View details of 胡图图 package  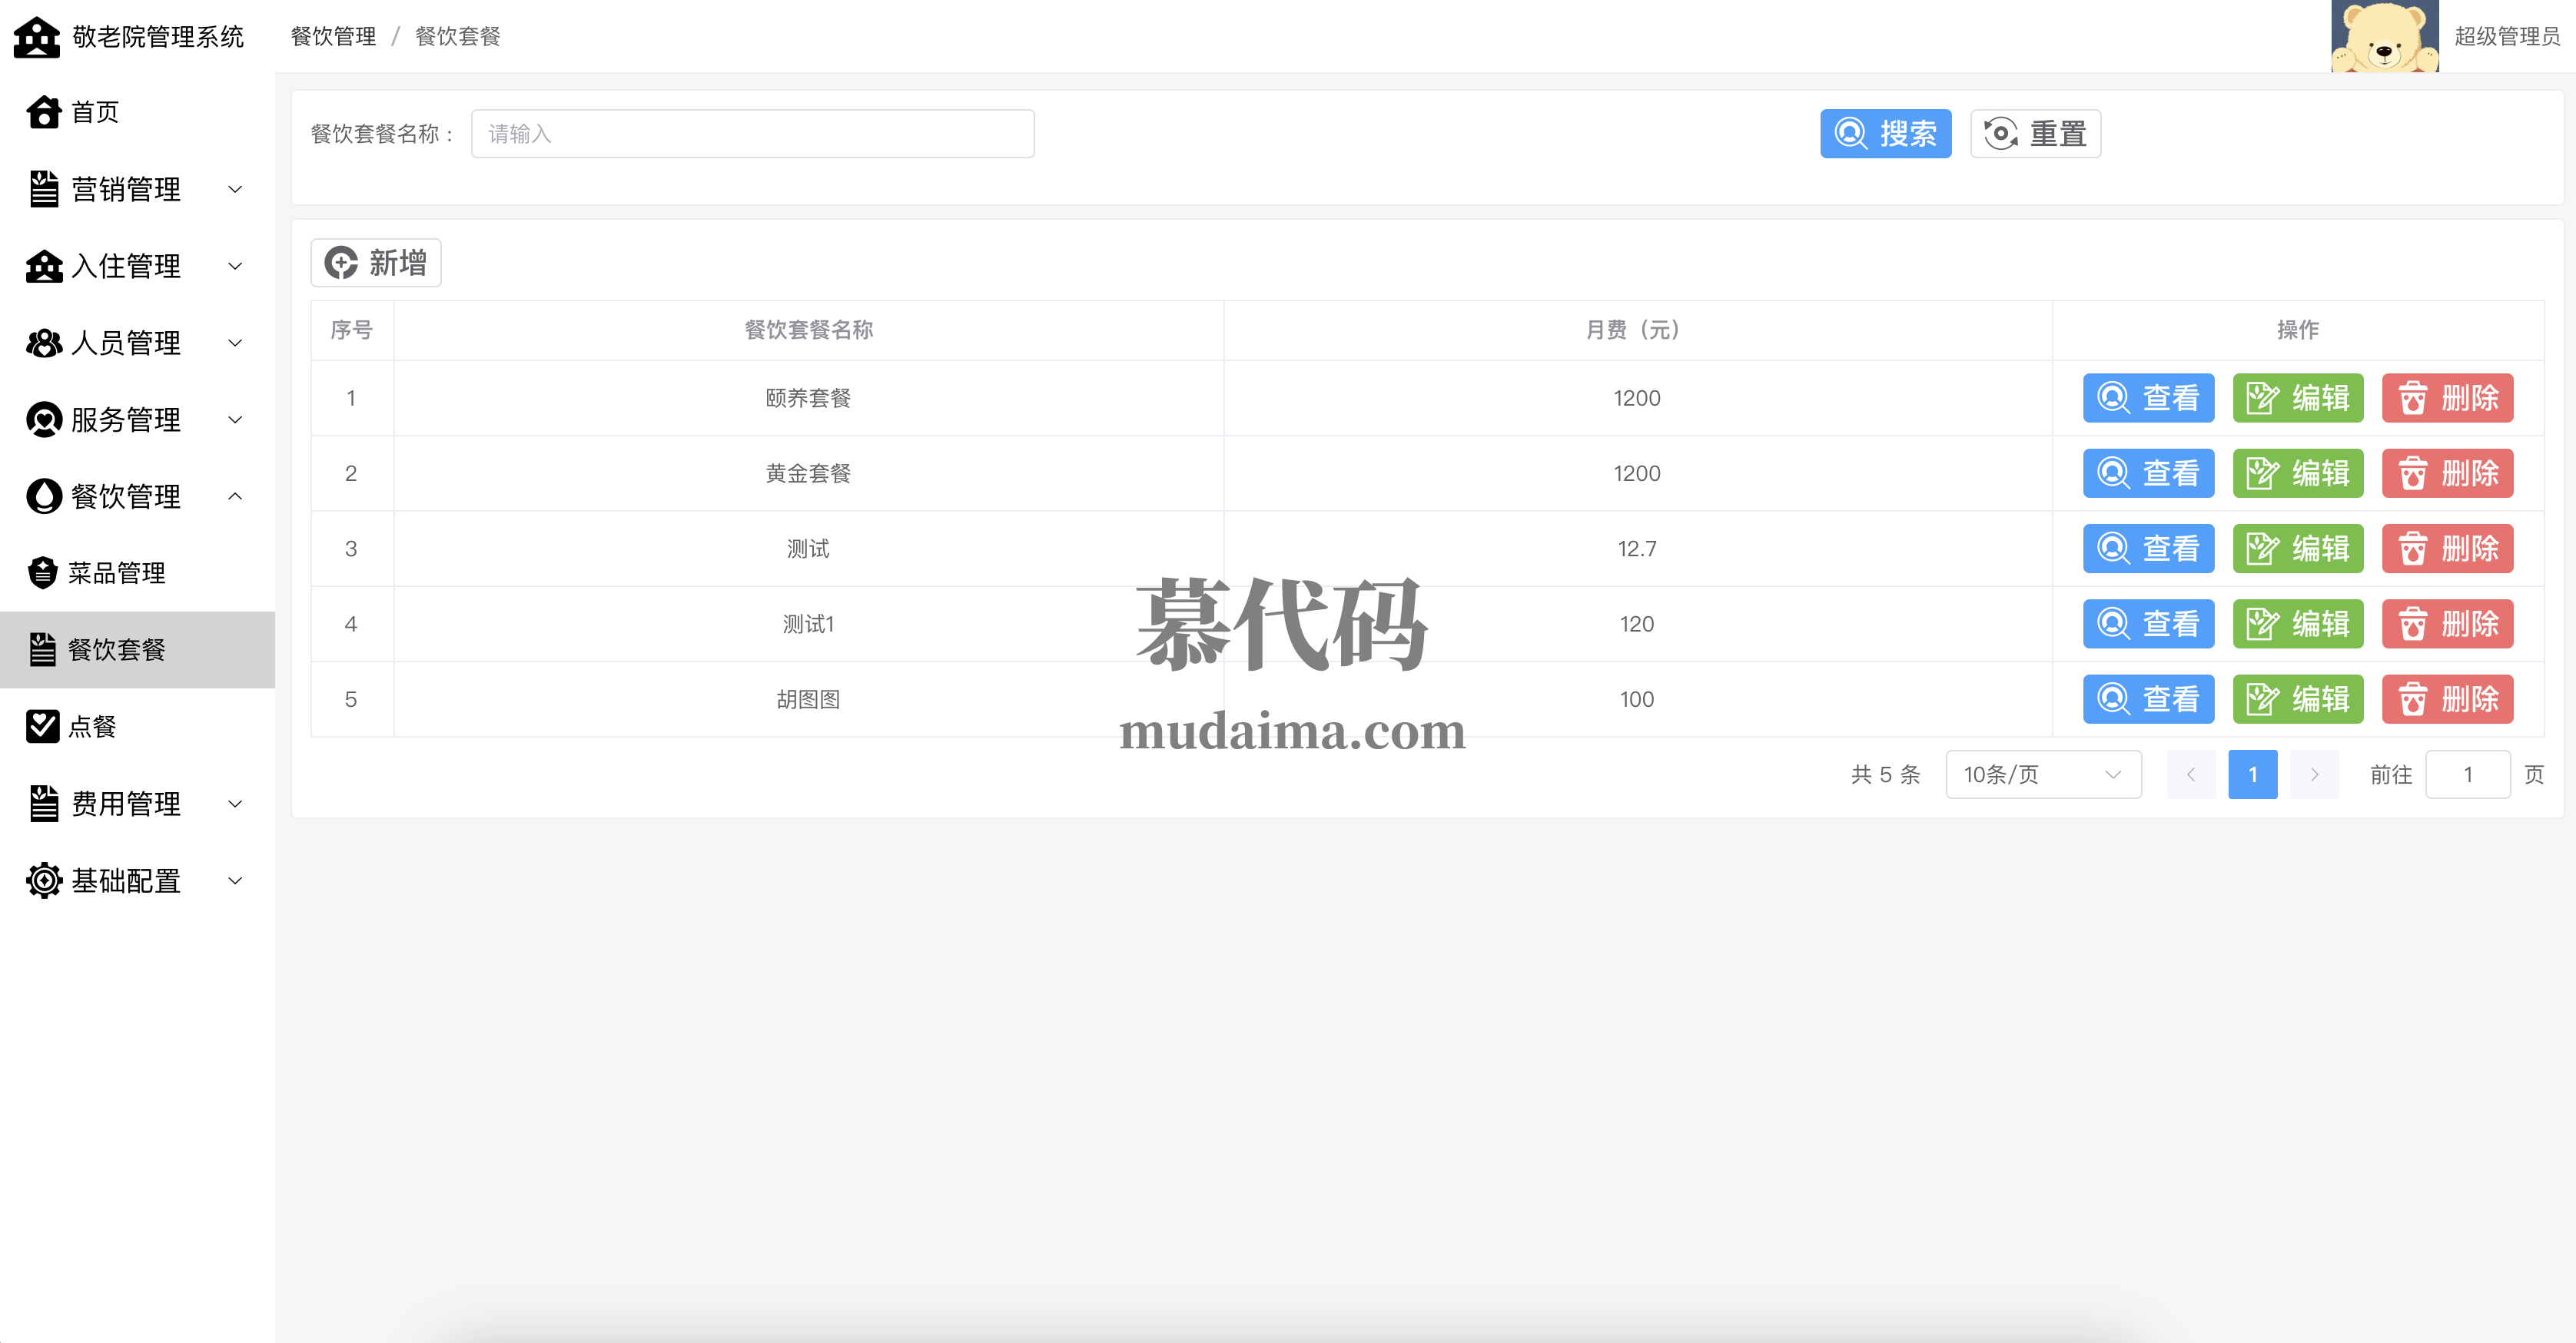[2147, 699]
